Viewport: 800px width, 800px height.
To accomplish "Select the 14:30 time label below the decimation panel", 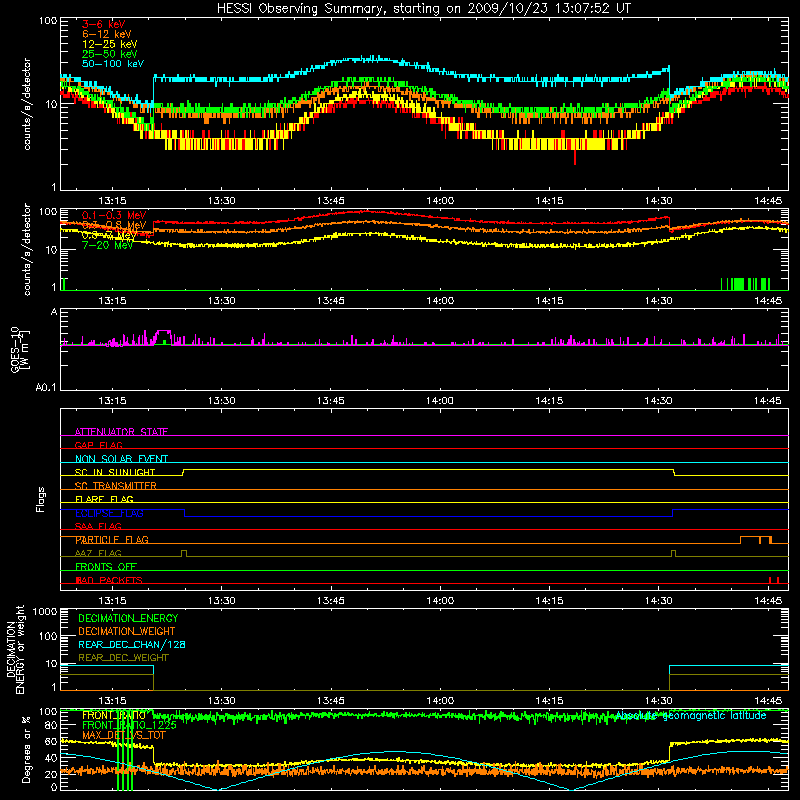I will pos(659,701).
